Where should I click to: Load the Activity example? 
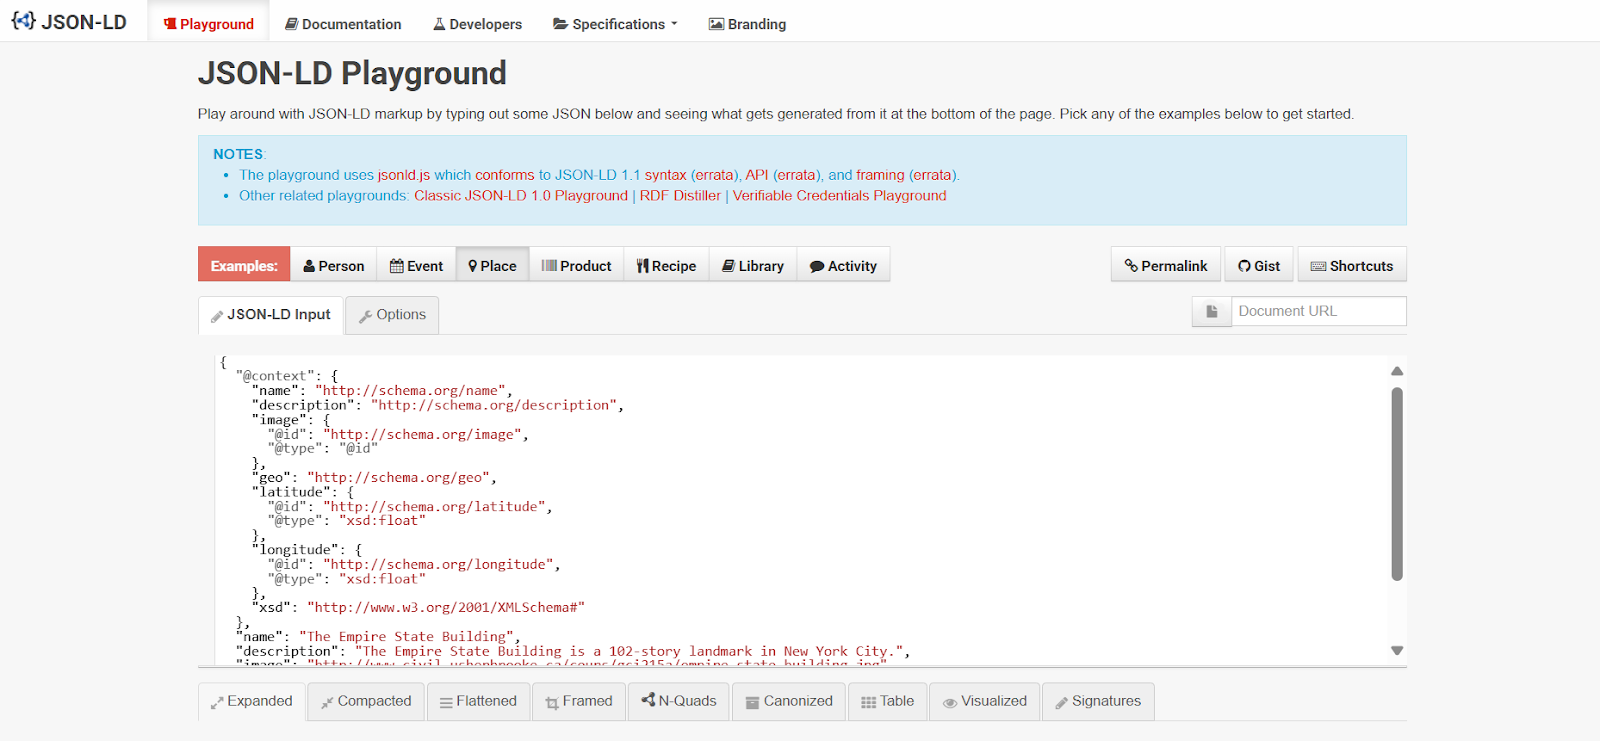point(843,266)
